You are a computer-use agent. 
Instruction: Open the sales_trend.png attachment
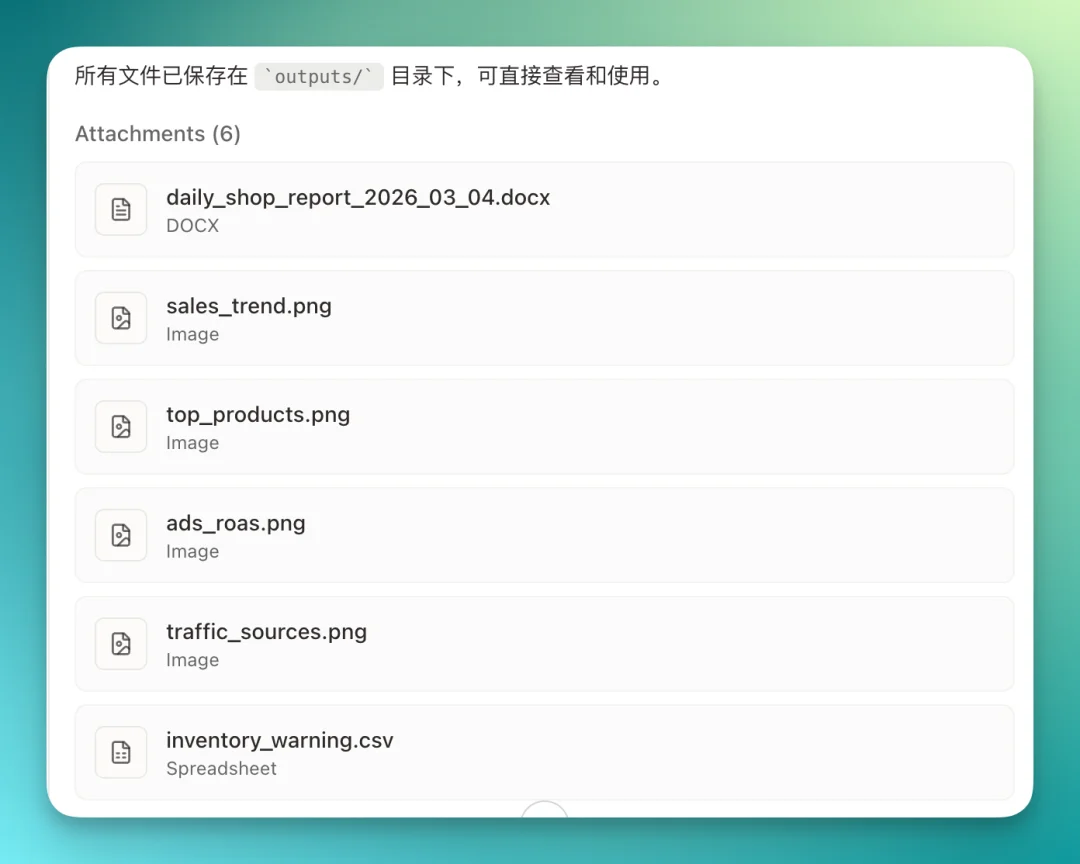click(x=545, y=318)
